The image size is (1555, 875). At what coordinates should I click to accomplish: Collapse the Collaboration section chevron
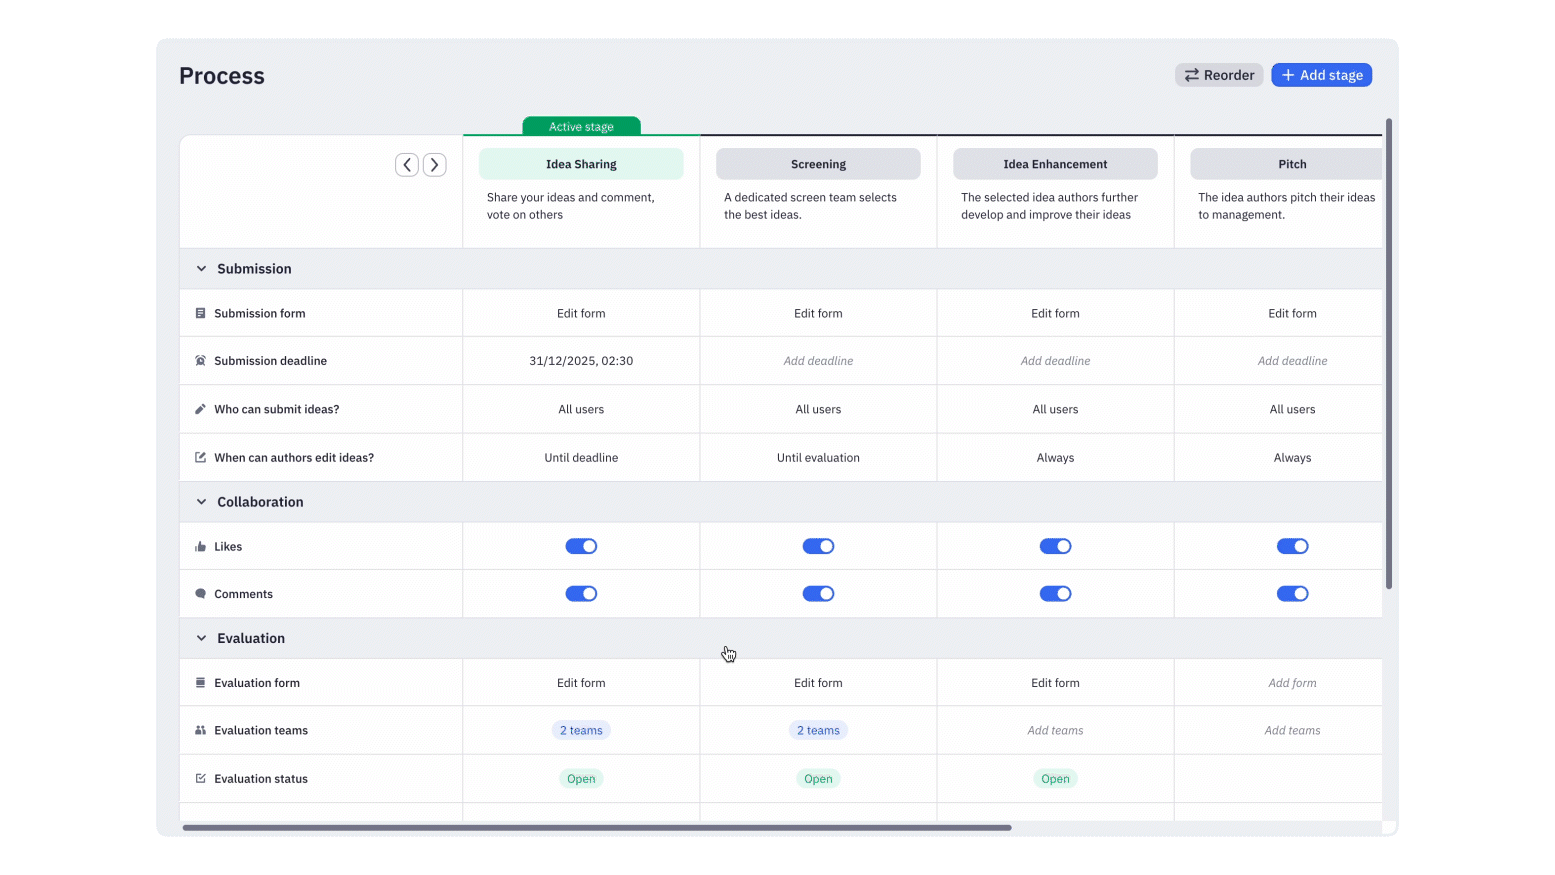(201, 502)
